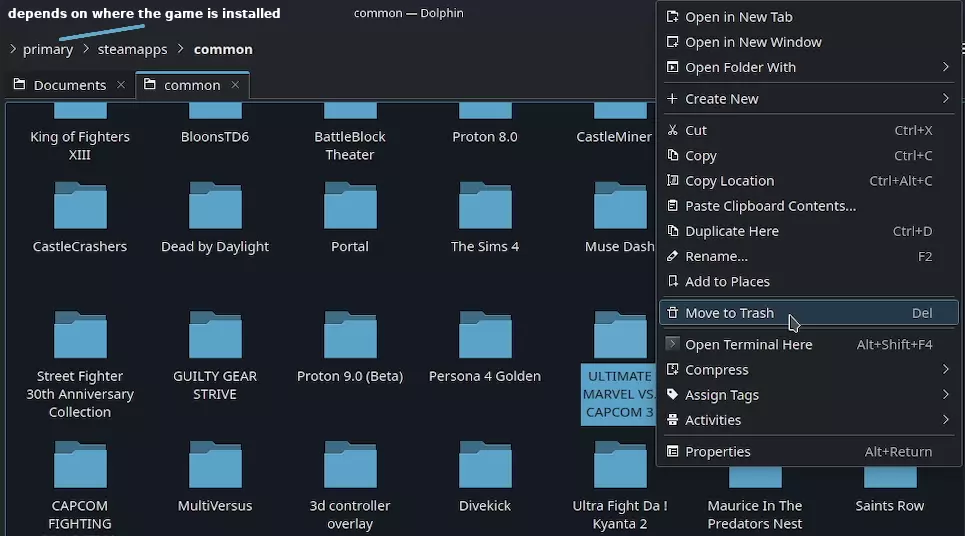Choose Move to Trash
Image resolution: width=965 pixels, height=536 pixels.
pos(809,313)
